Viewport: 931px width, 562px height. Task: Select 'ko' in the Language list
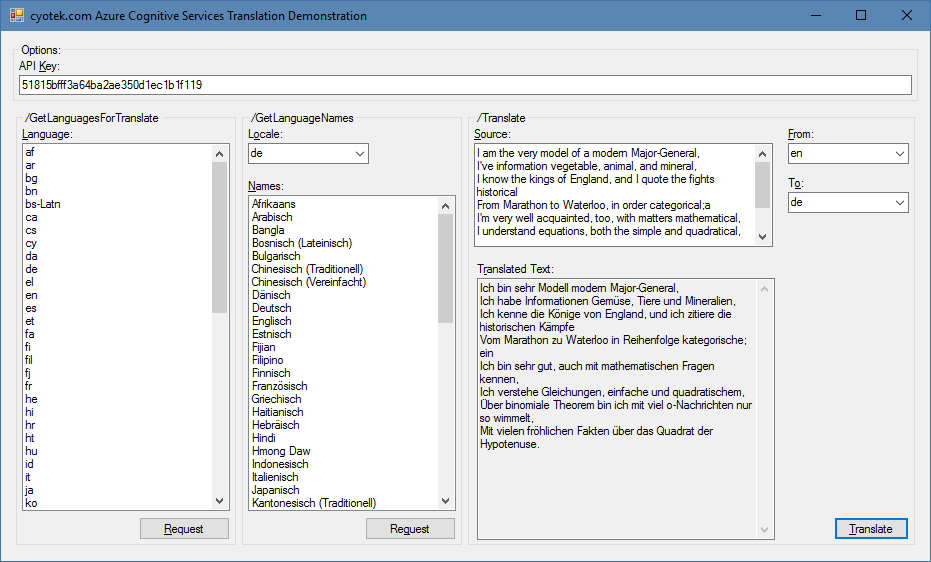(118, 504)
